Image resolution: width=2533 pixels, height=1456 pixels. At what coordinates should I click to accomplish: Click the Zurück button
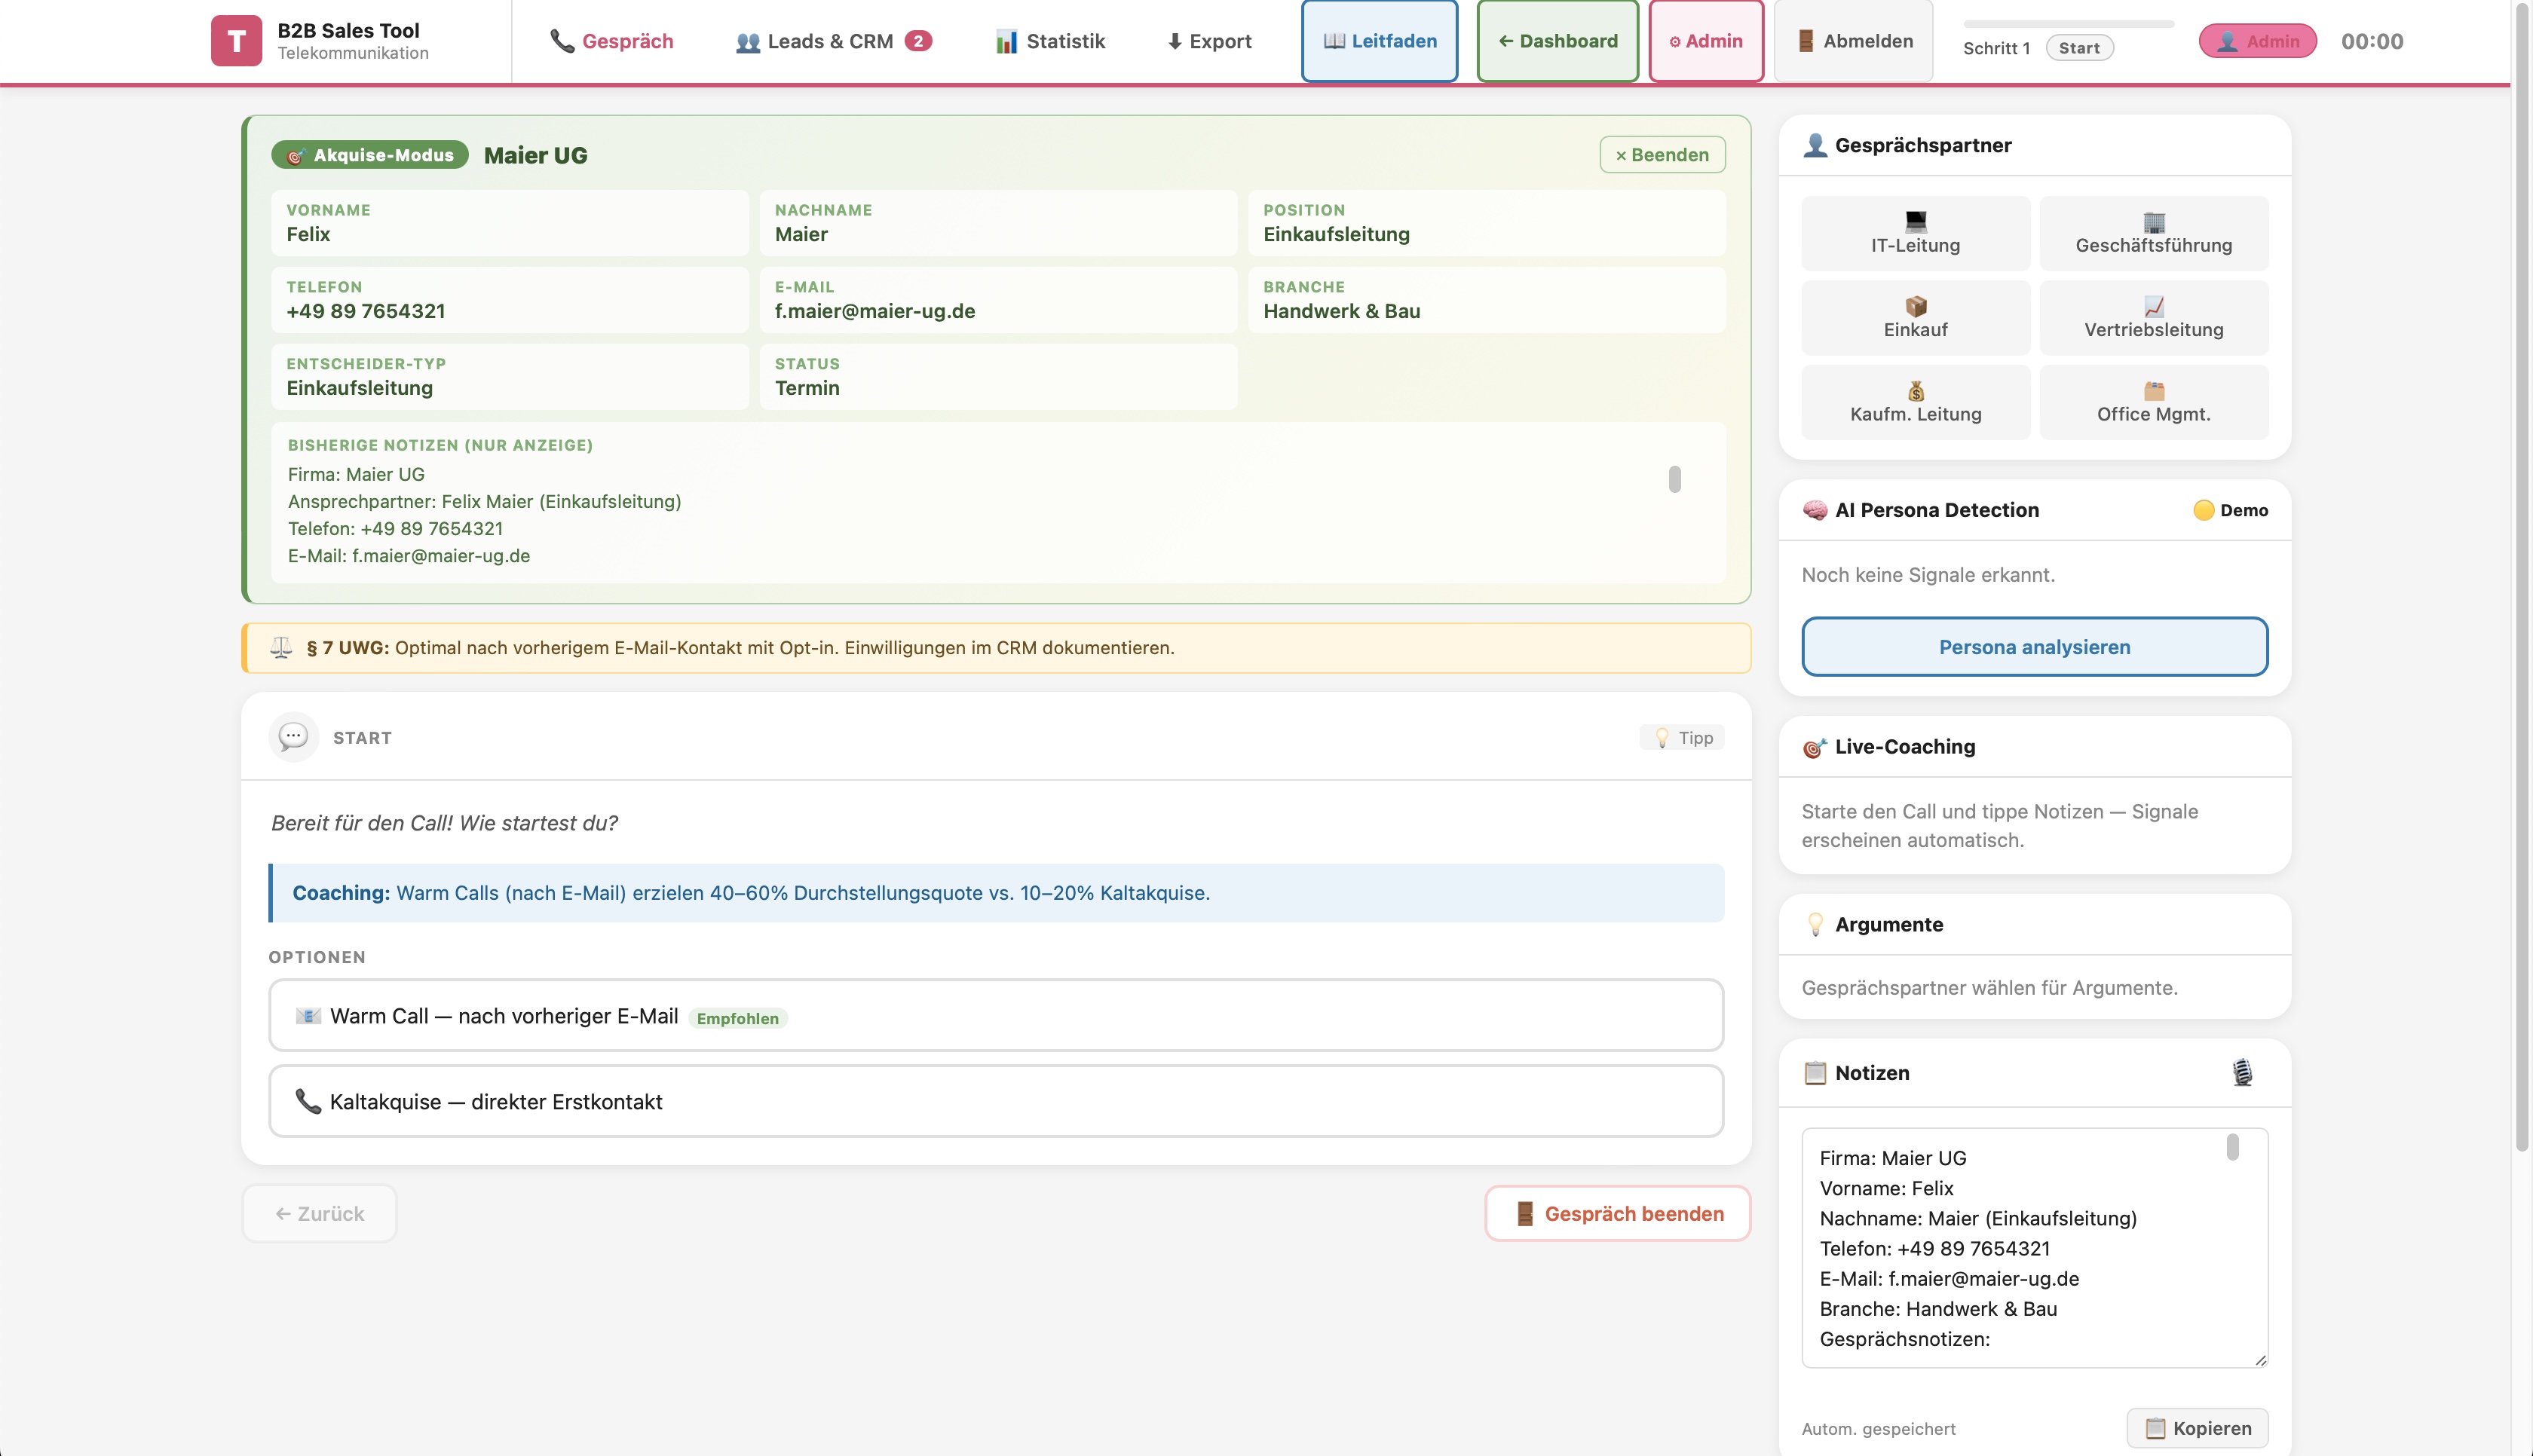click(319, 1213)
